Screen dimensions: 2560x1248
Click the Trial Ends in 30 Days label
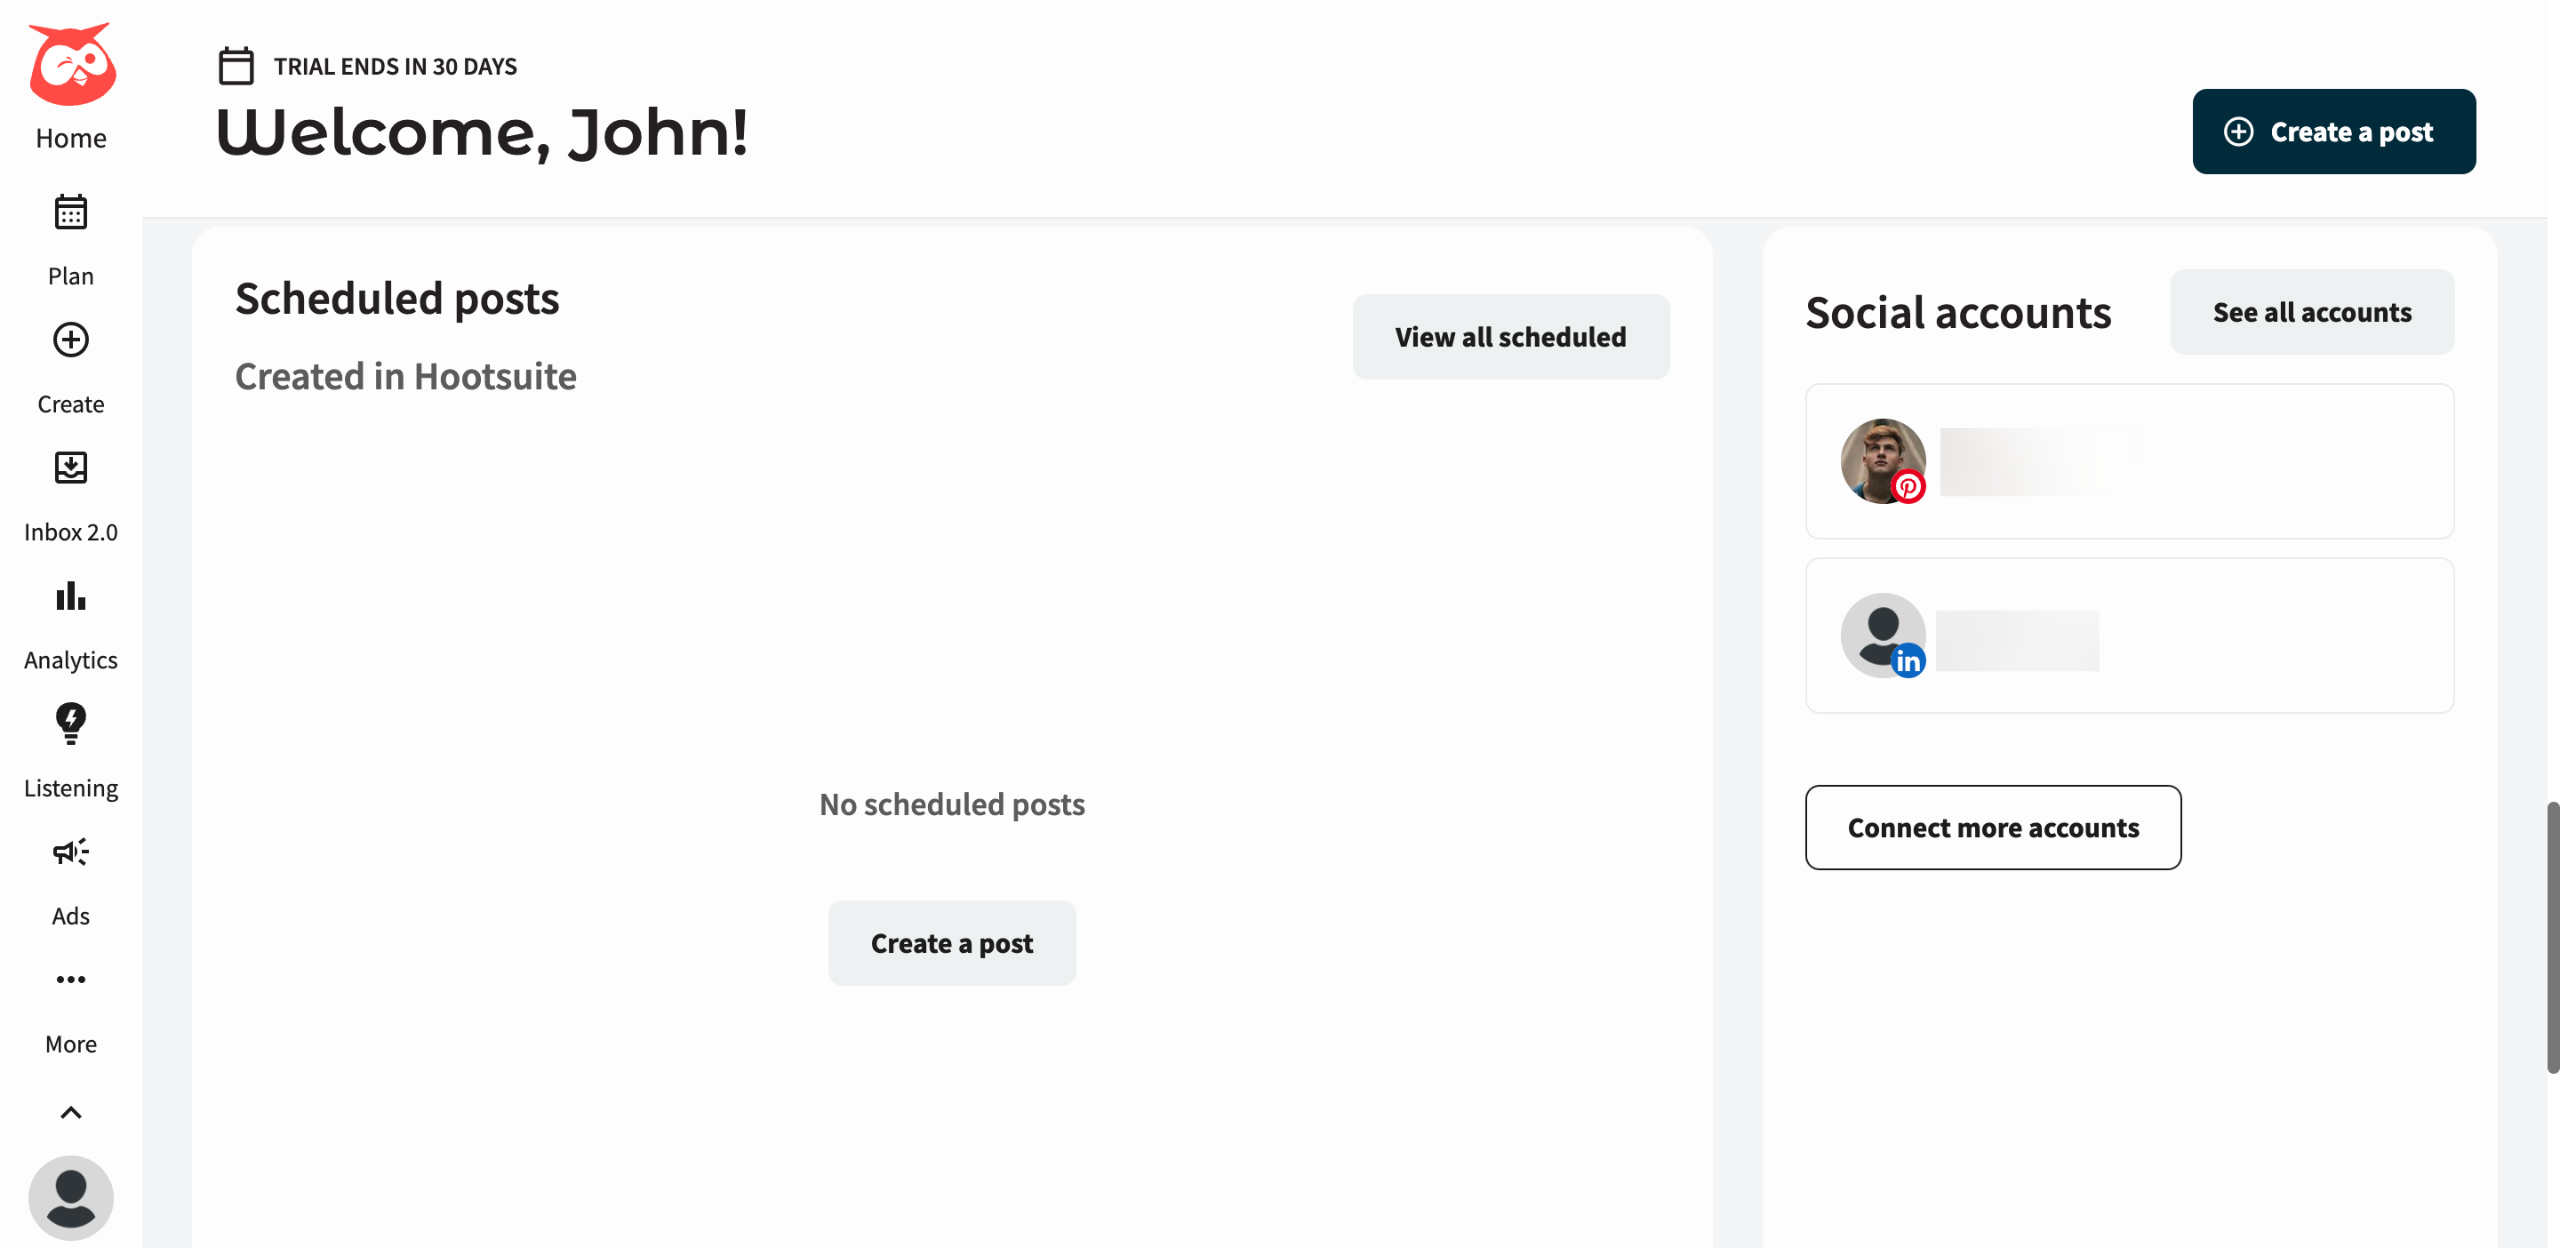pyautogui.click(x=395, y=67)
